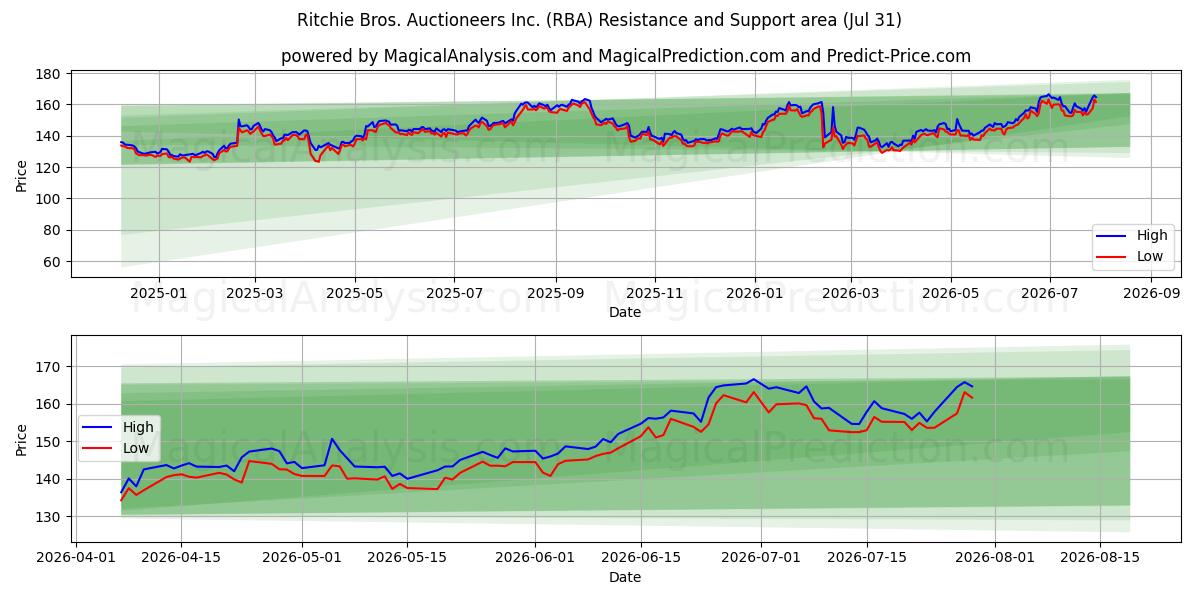The height and width of the screenshot is (600, 1200).
Task: Click the bottom chart y-axis value '150'
Action: coord(50,442)
